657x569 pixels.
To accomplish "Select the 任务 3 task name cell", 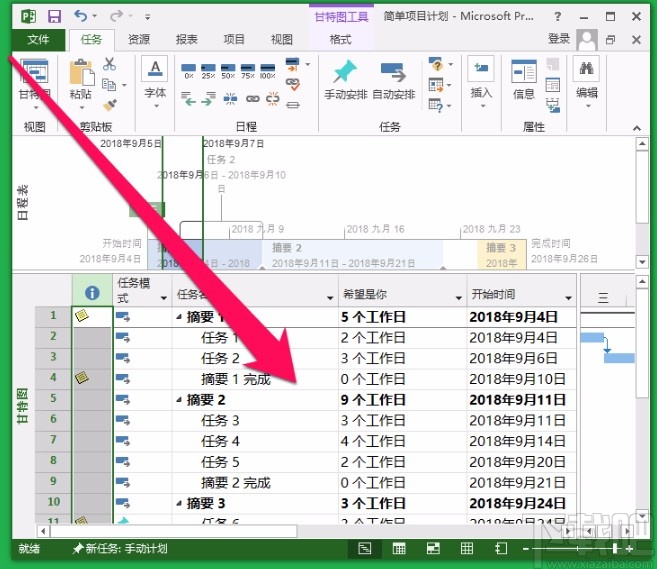I will [x=255, y=421].
